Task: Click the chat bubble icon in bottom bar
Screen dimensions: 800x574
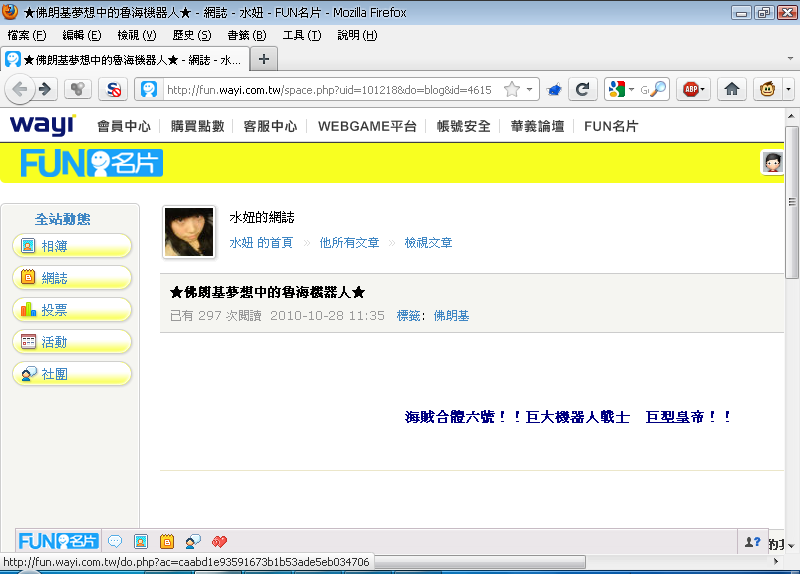Action: pyautogui.click(x=115, y=541)
